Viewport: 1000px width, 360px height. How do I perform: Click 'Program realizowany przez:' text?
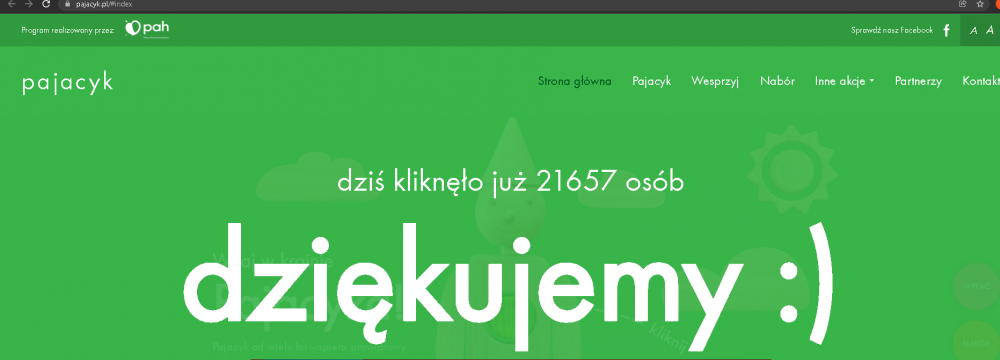point(68,30)
